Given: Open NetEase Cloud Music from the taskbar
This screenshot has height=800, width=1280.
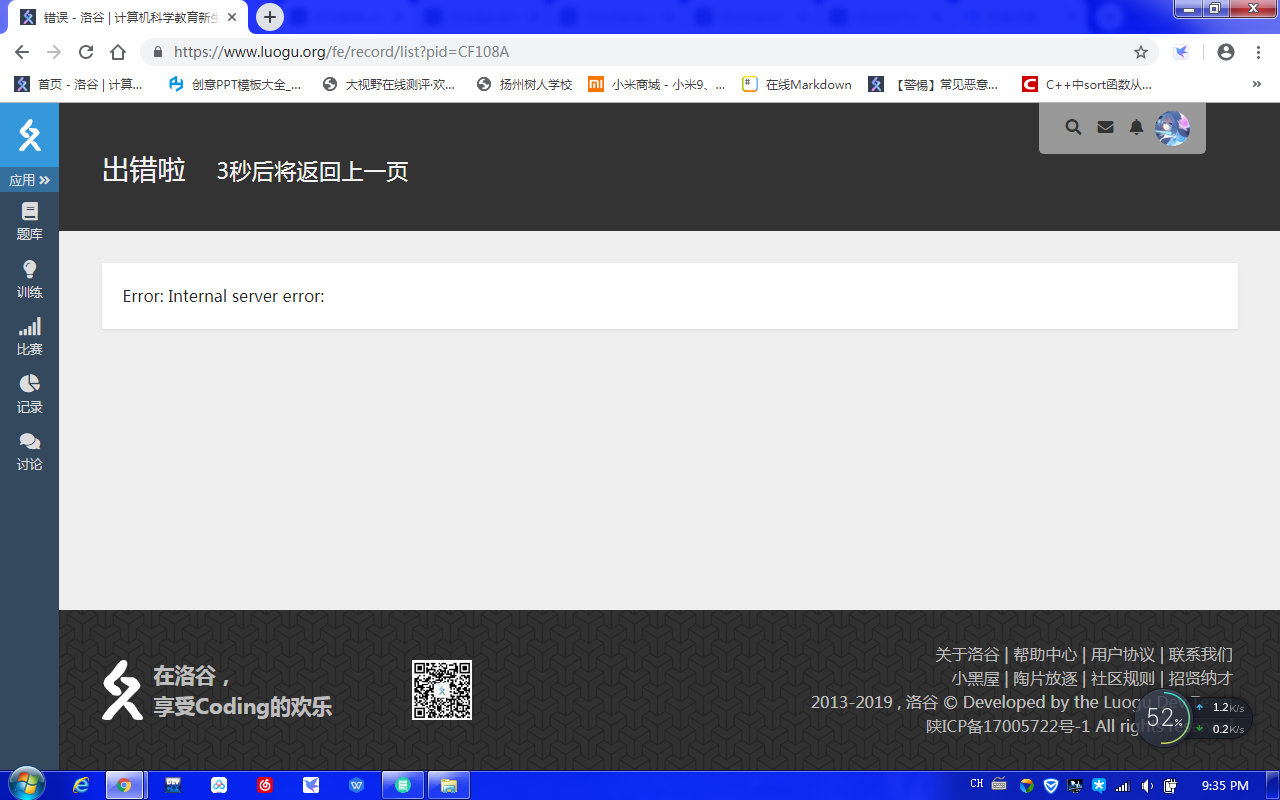Looking at the screenshot, I should coord(265,785).
